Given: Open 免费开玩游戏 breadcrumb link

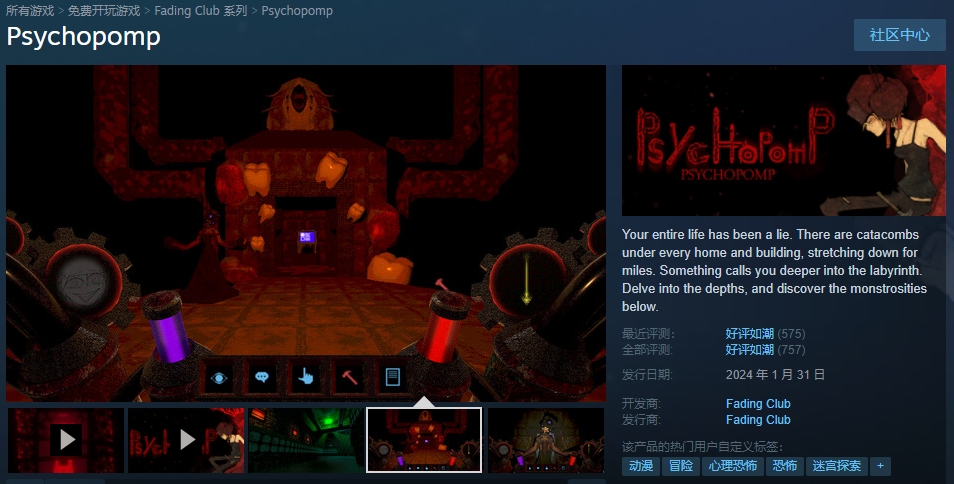Looking at the screenshot, I should (104, 11).
